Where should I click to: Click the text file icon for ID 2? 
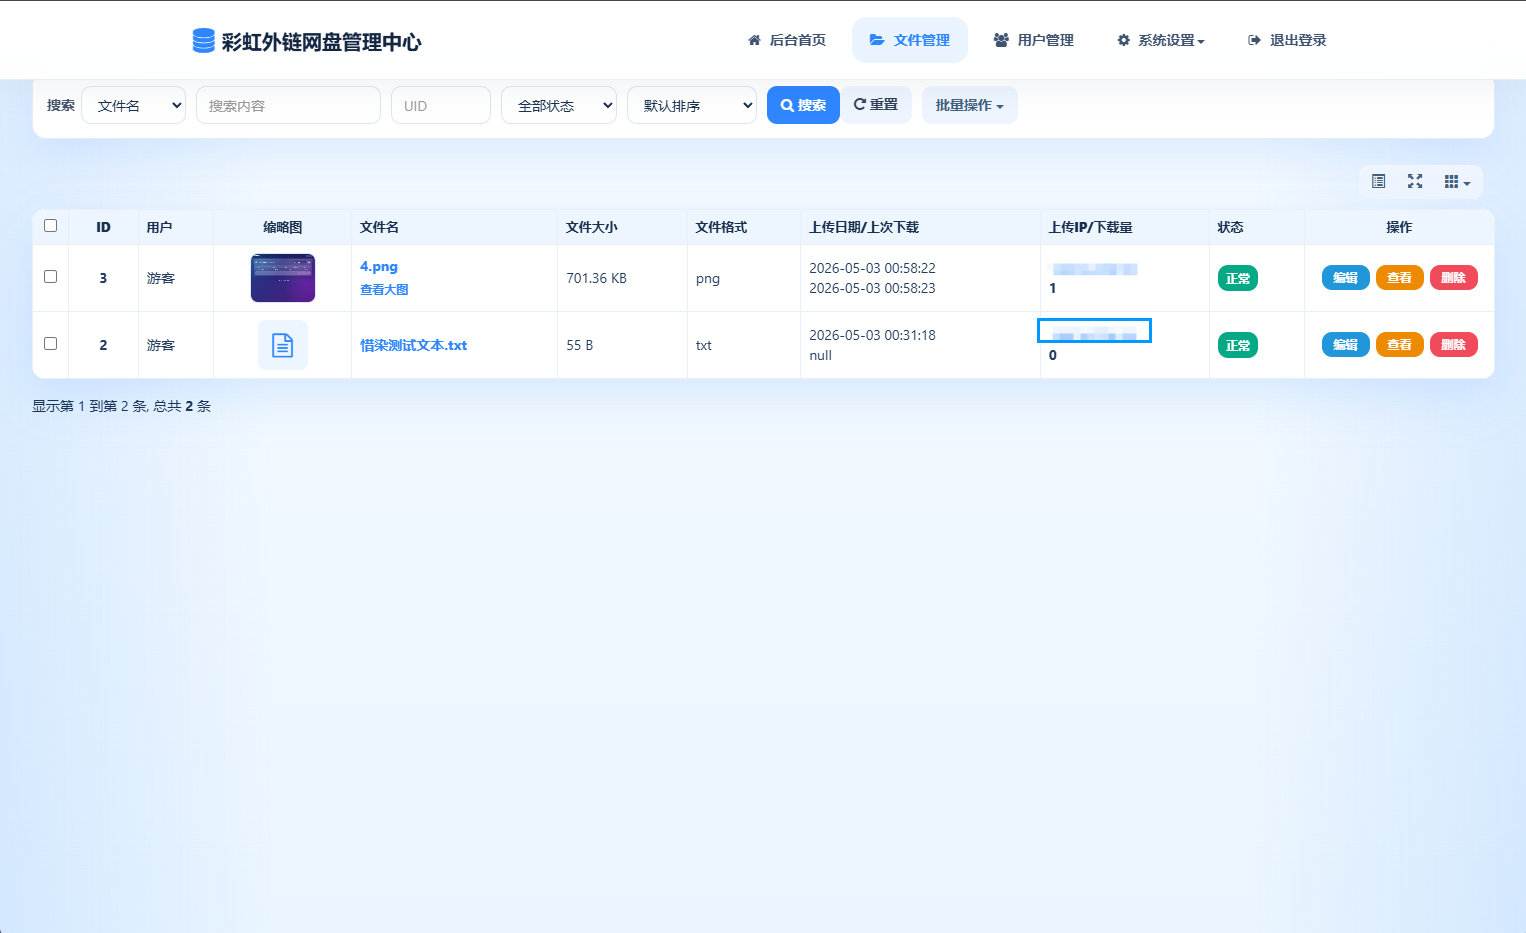[283, 345]
